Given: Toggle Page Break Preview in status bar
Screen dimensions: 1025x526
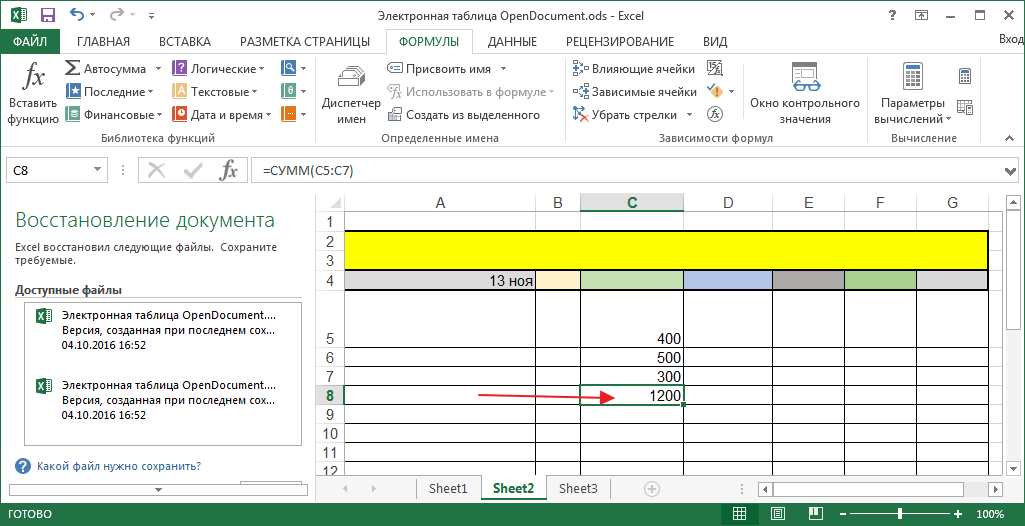Looking at the screenshot, I should (x=815, y=513).
